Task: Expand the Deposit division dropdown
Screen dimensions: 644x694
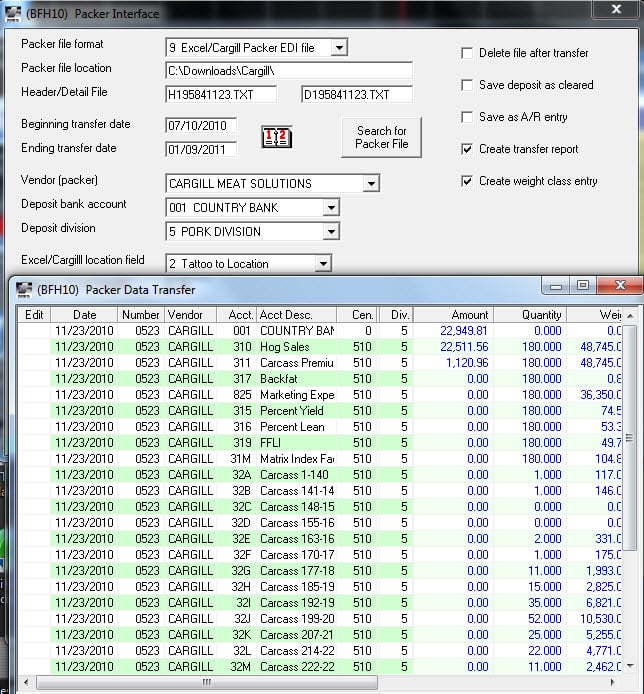Action: (x=331, y=231)
